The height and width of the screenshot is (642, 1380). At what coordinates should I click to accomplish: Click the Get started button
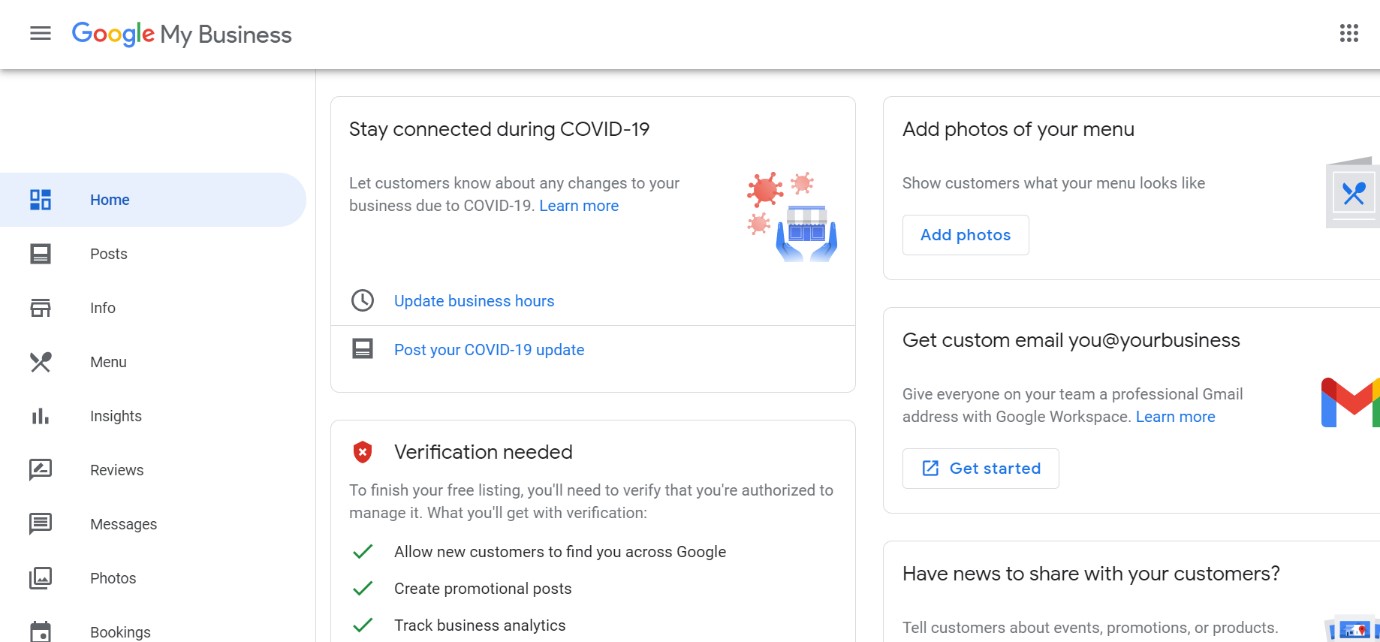[980, 468]
